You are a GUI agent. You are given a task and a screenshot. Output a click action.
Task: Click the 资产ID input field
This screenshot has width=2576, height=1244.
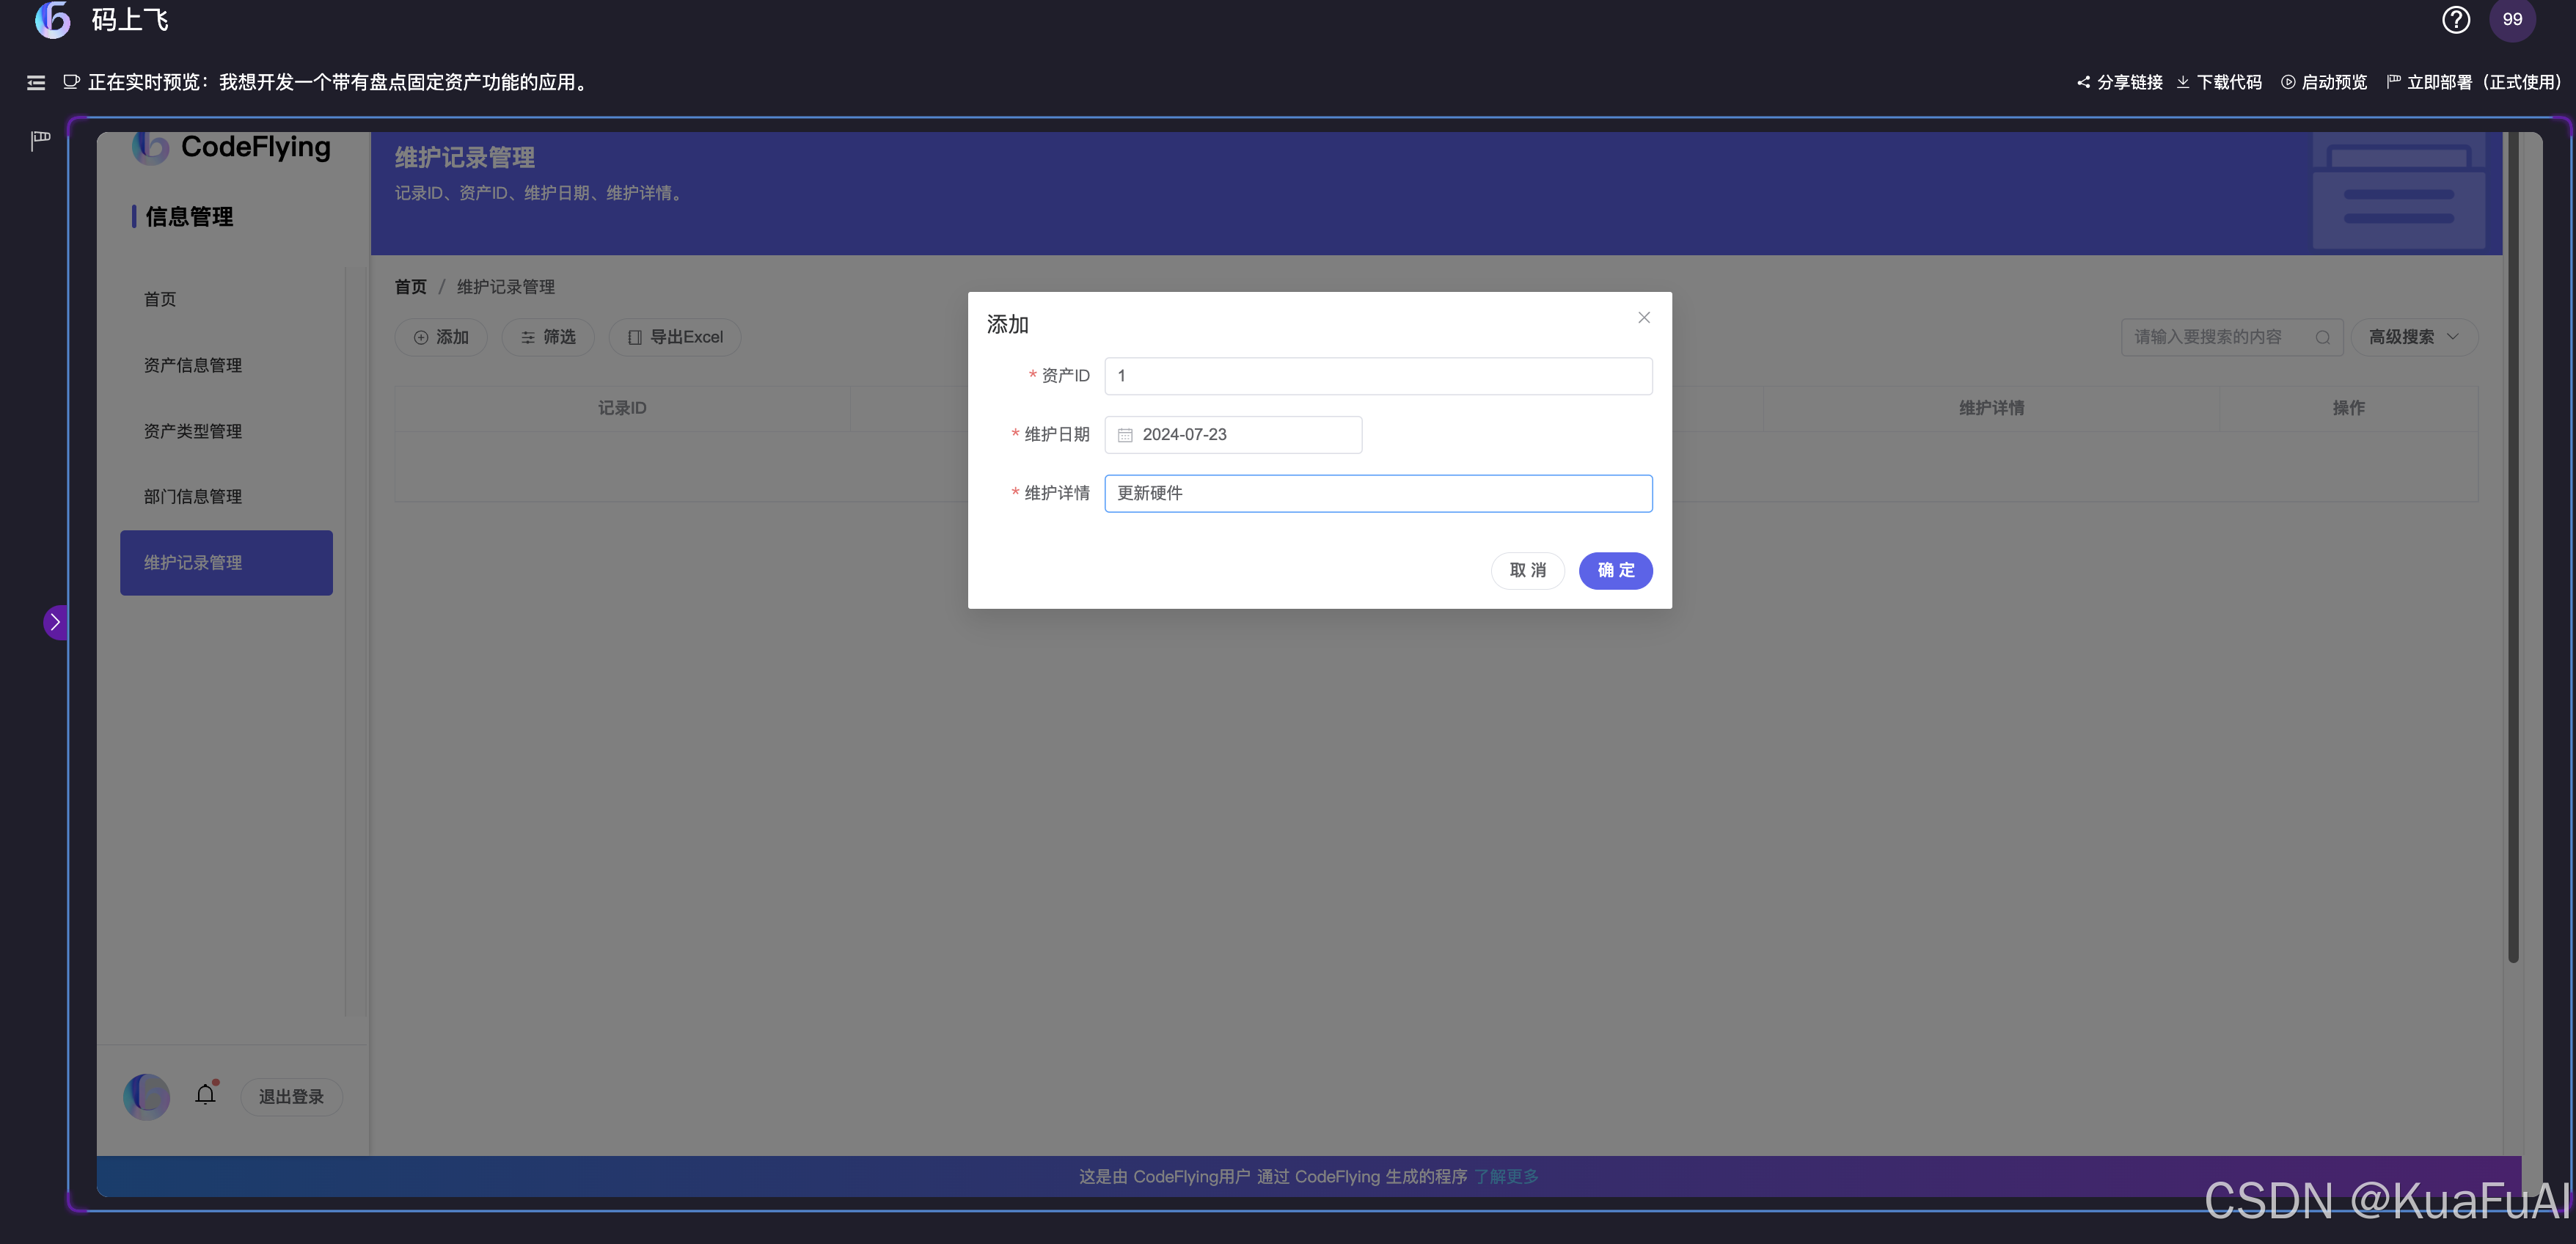tap(1378, 376)
